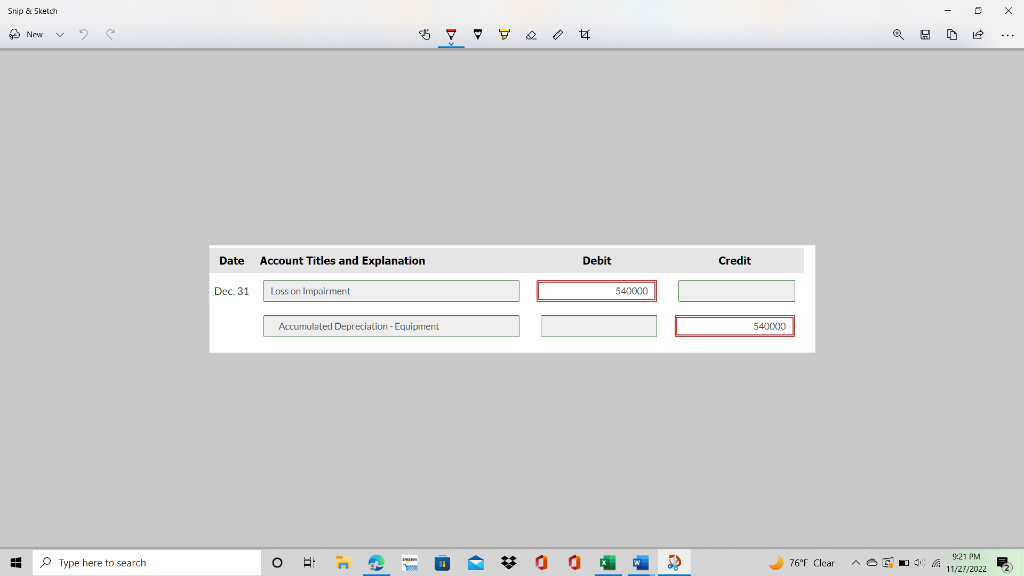Share the current snip
This screenshot has height=576, width=1024.
977,34
